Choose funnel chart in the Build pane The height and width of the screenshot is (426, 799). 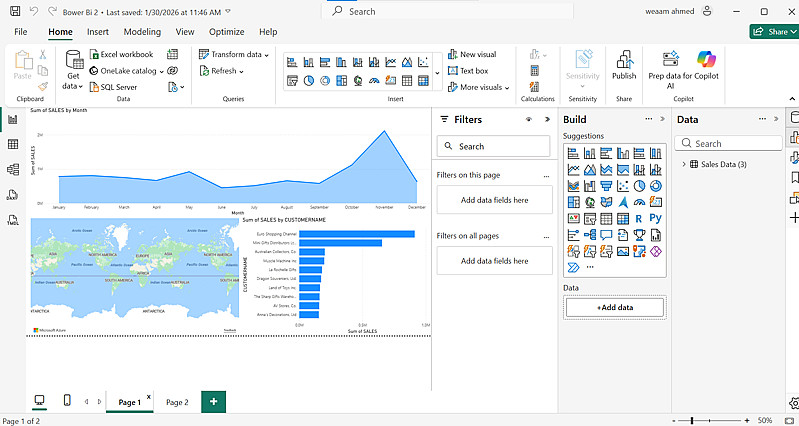click(606, 186)
